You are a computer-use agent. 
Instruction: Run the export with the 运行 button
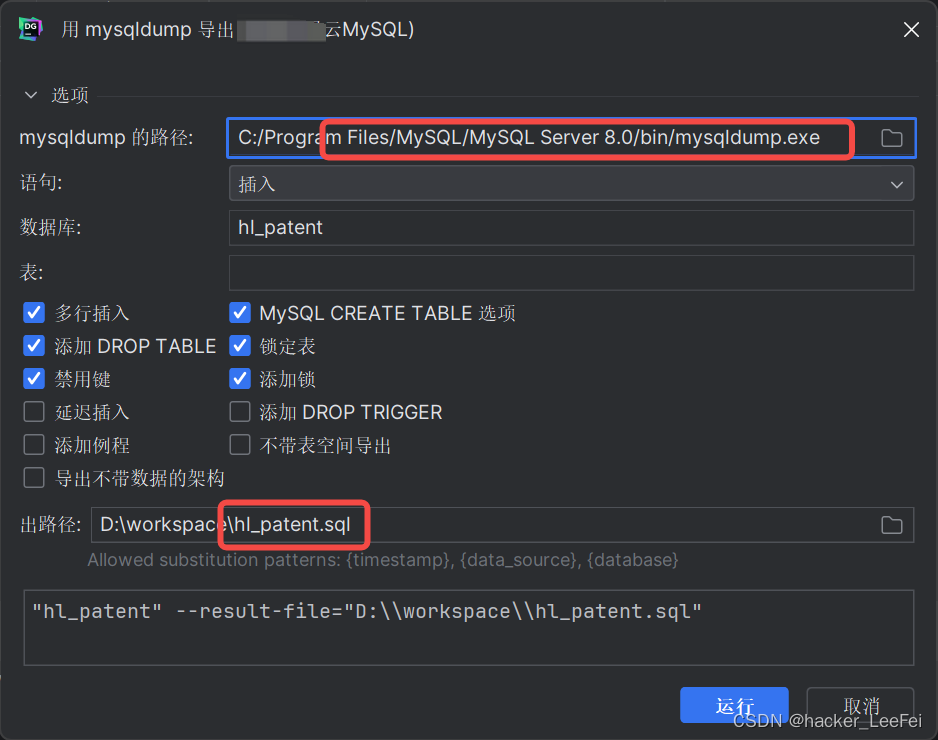tap(734, 705)
